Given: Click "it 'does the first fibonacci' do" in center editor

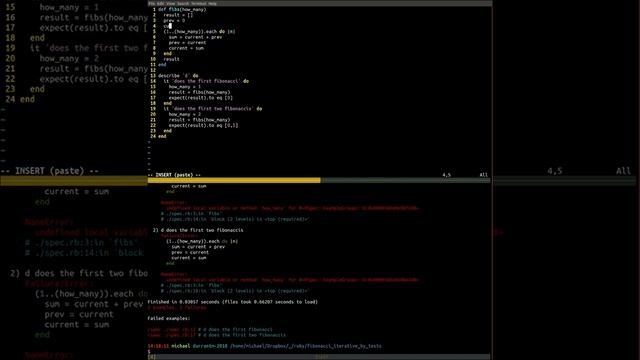Looking at the screenshot, I should [206, 81].
